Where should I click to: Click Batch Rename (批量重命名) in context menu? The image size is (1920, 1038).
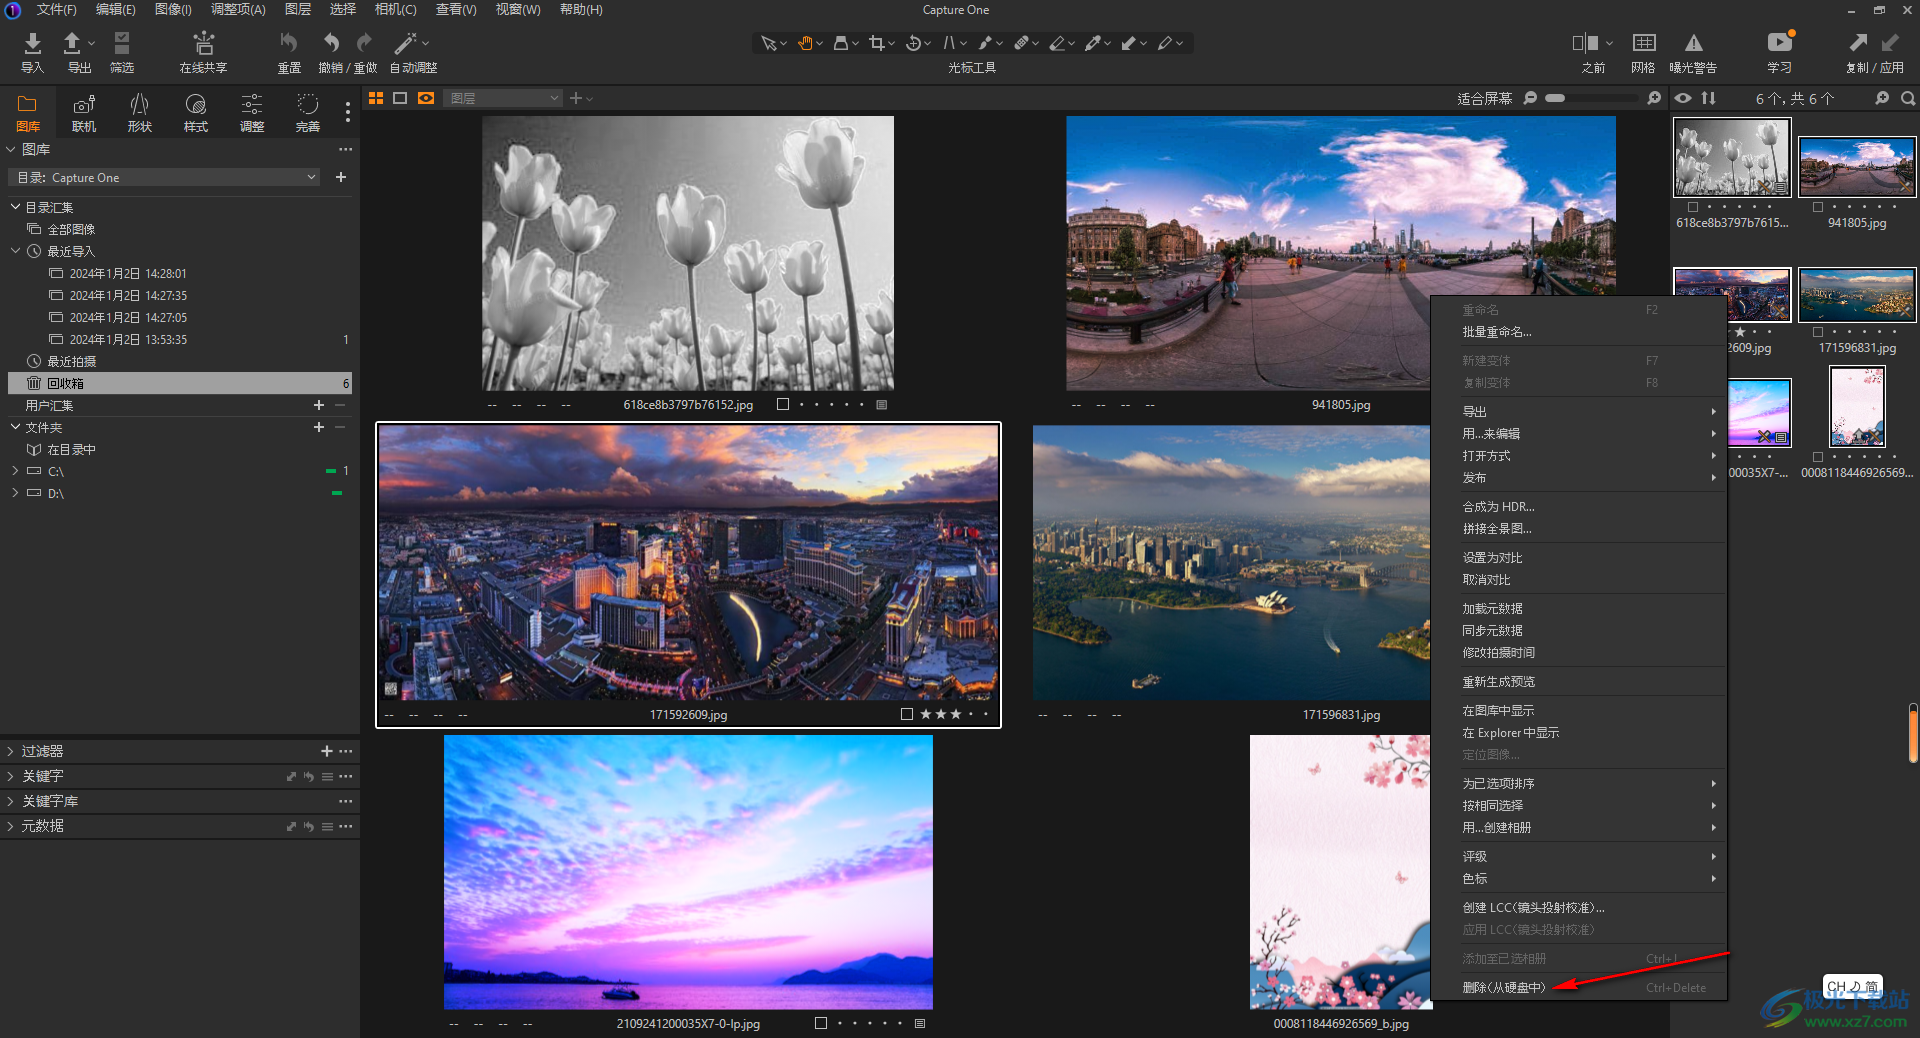coord(1496,332)
